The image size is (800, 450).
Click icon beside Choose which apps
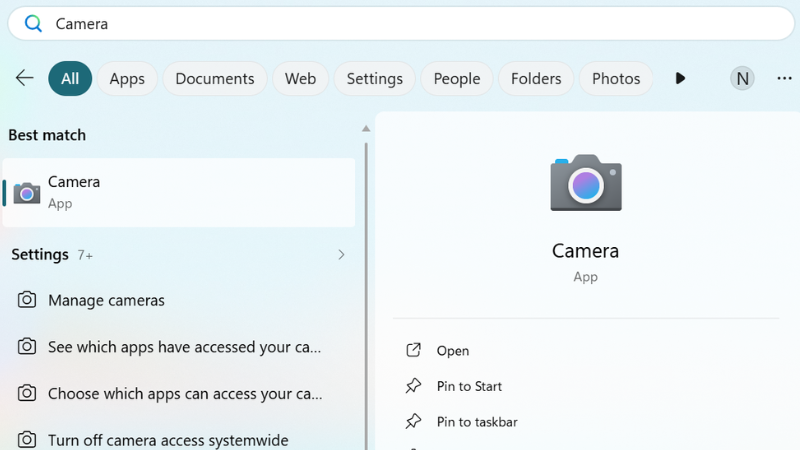(27, 393)
